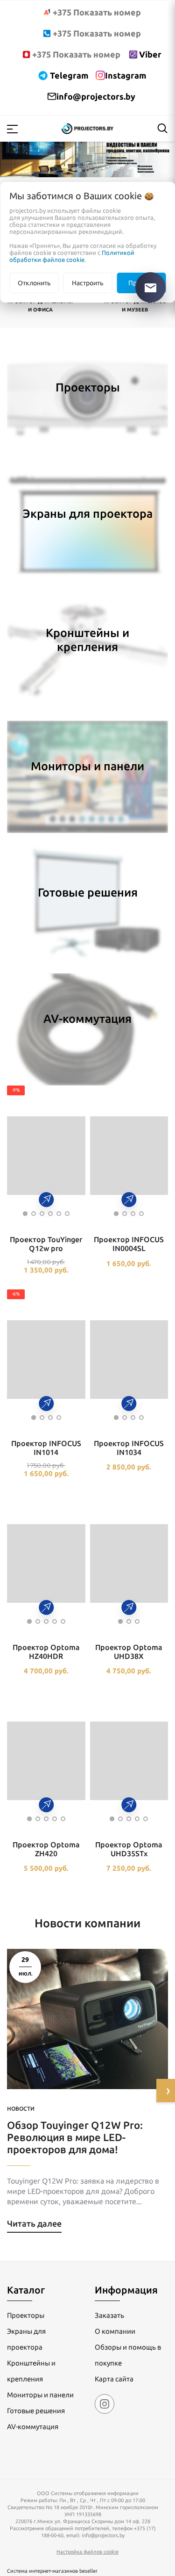The height and width of the screenshot is (2576, 175).
Task: Click the Читать далее link
Action: (x=34, y=2216)
